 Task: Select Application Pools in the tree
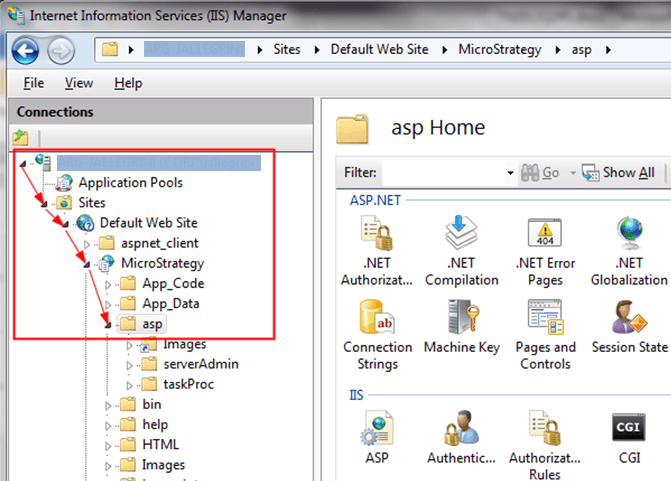[130, 183]
